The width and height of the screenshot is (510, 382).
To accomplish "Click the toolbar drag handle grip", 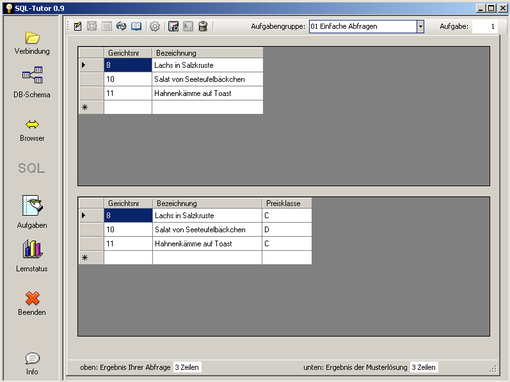I will point(68,26).
